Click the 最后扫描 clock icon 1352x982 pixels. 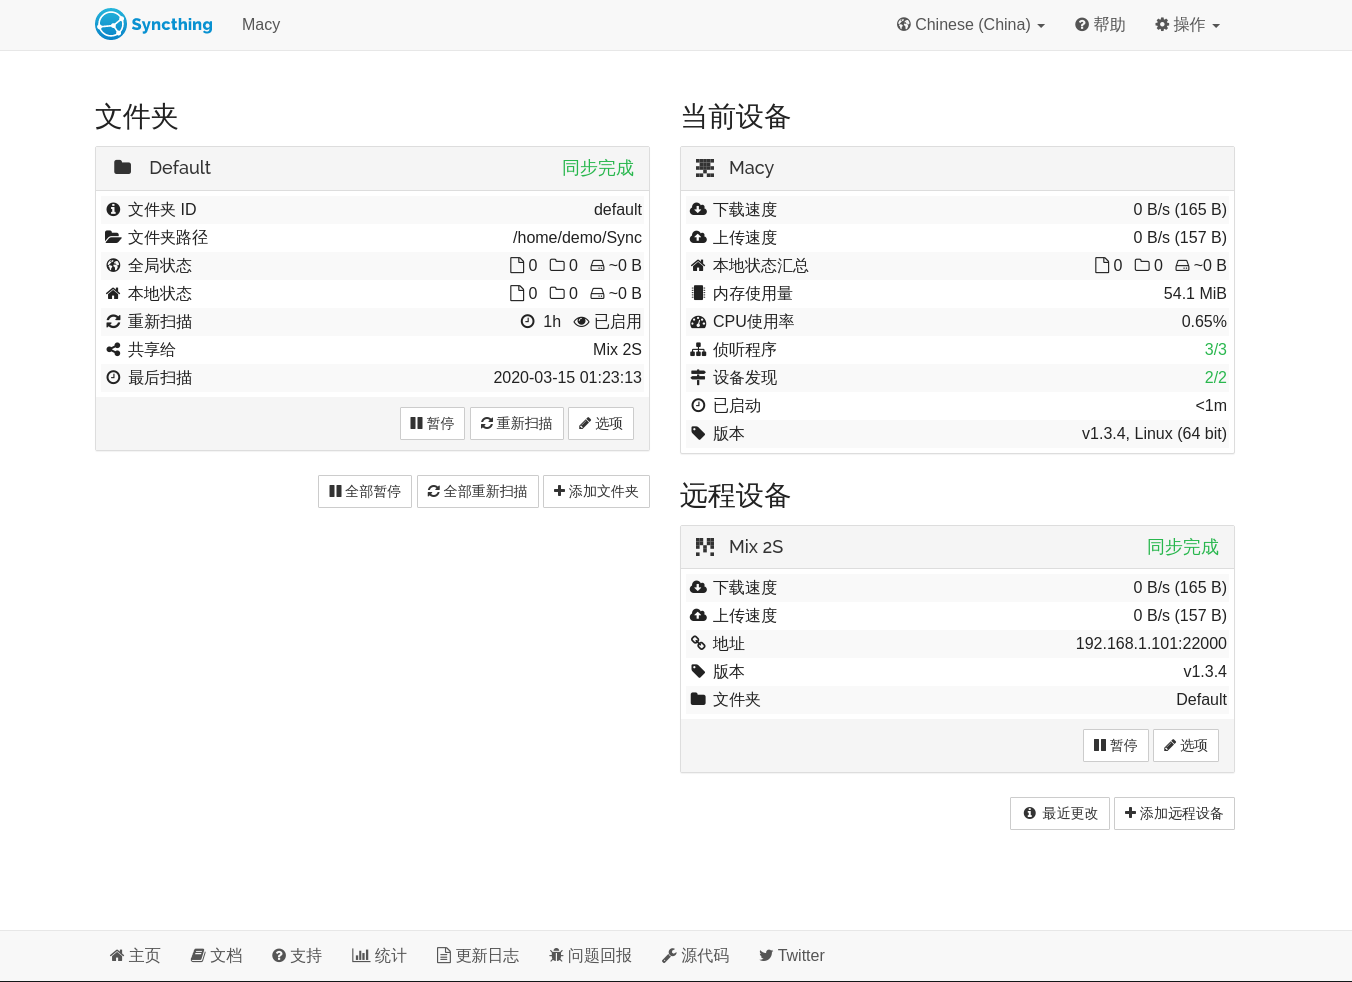pos(113,377)
